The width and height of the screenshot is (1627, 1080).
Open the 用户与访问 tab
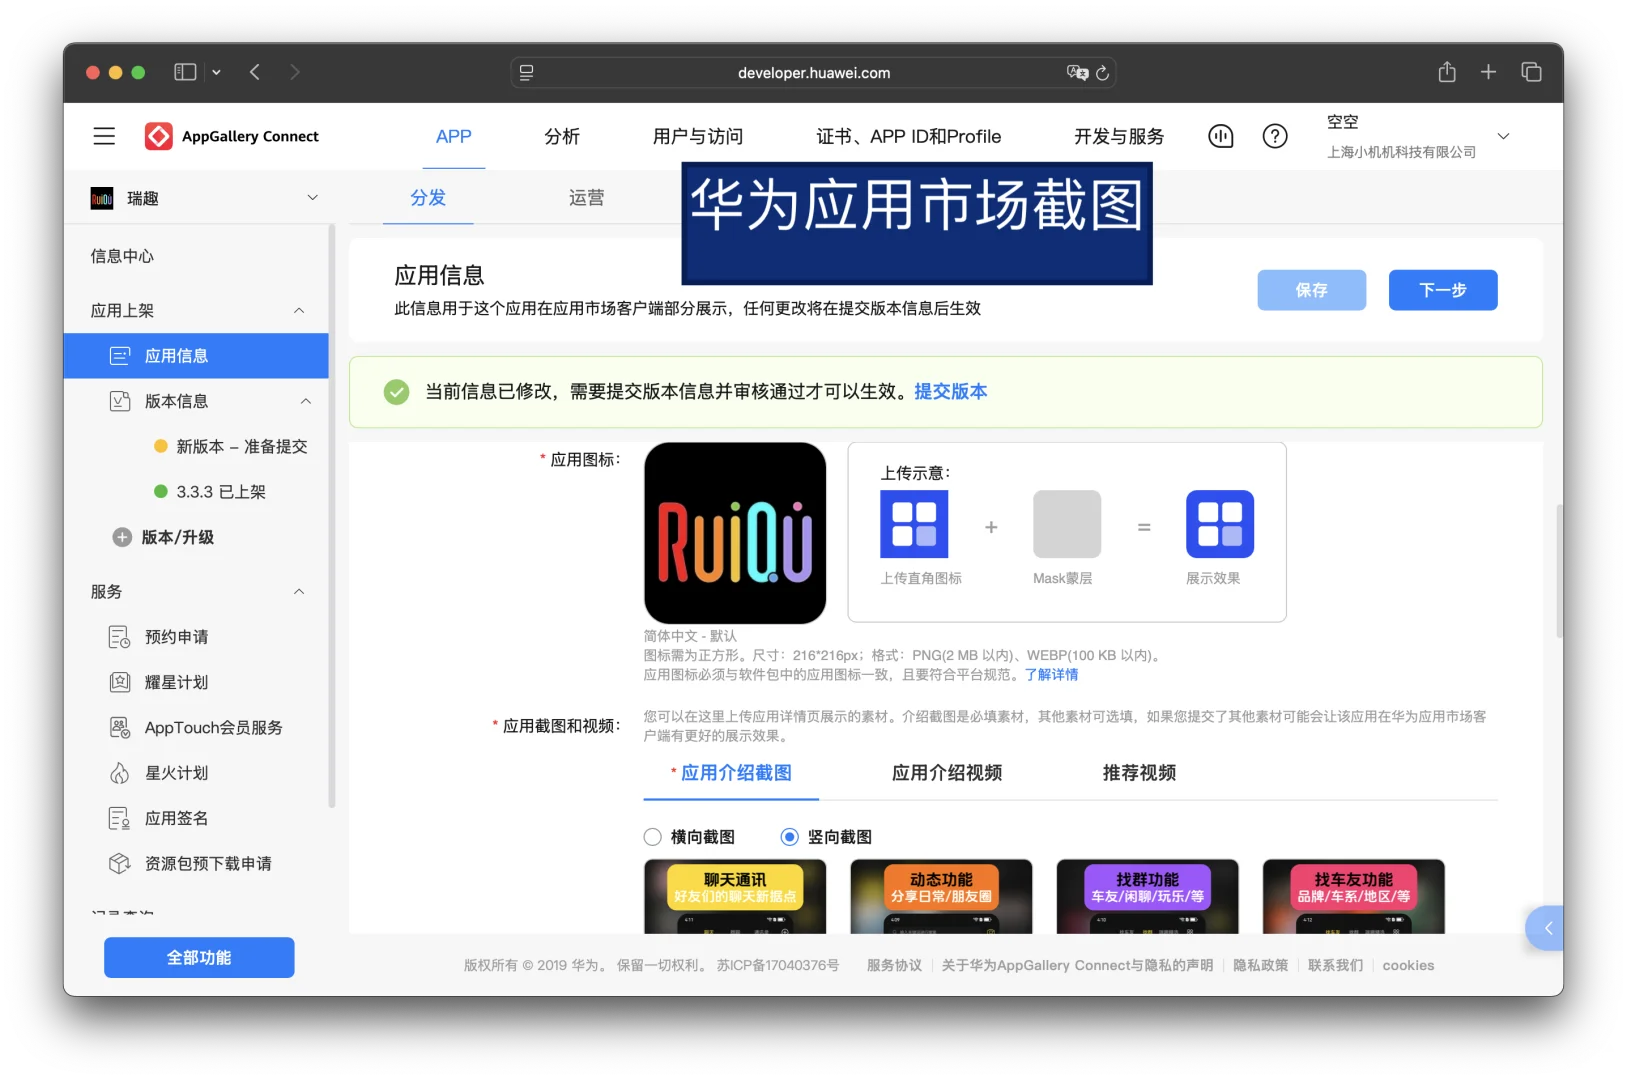tap(698, 137)
